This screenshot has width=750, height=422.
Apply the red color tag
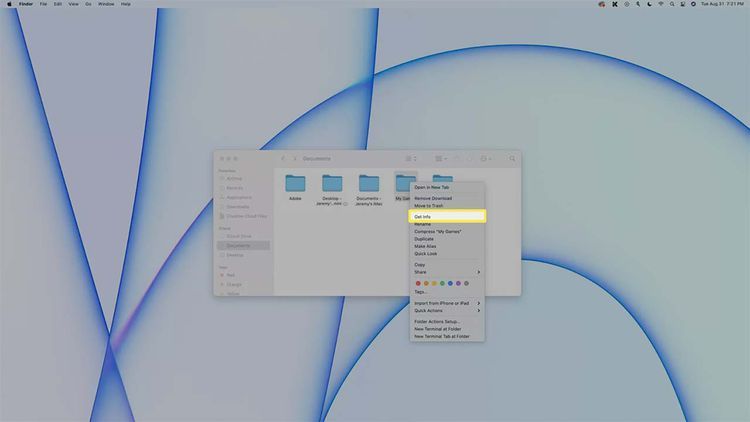point(418,283)
